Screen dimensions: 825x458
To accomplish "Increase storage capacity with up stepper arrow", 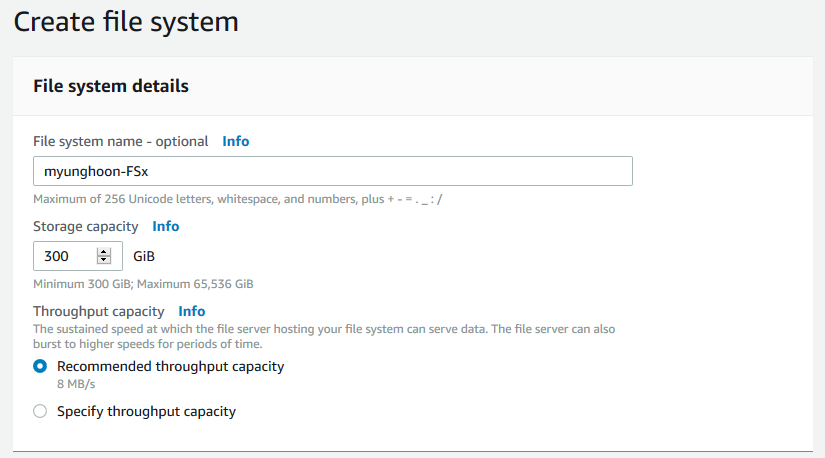I will click(x=104, y=252).
